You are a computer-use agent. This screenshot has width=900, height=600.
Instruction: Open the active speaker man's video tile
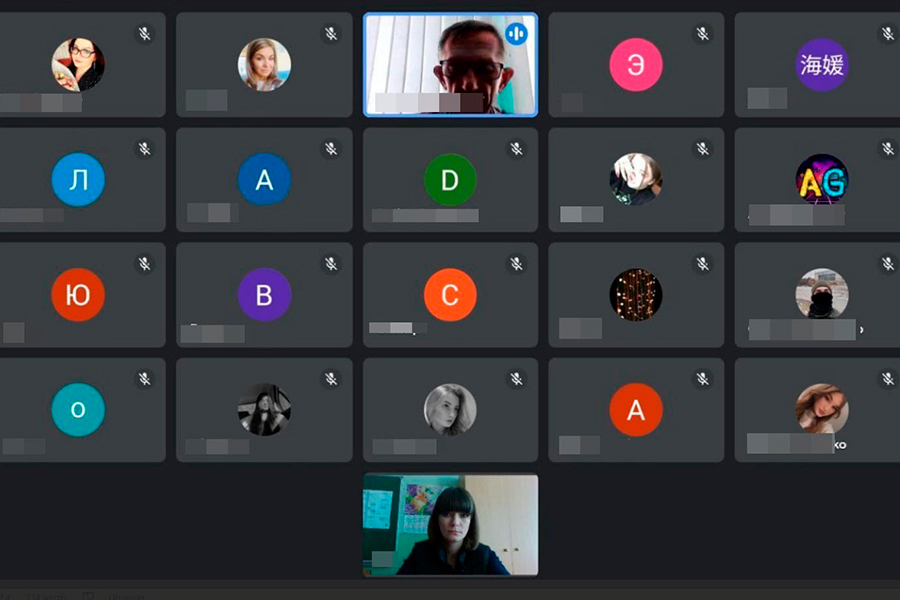[451, 65]
